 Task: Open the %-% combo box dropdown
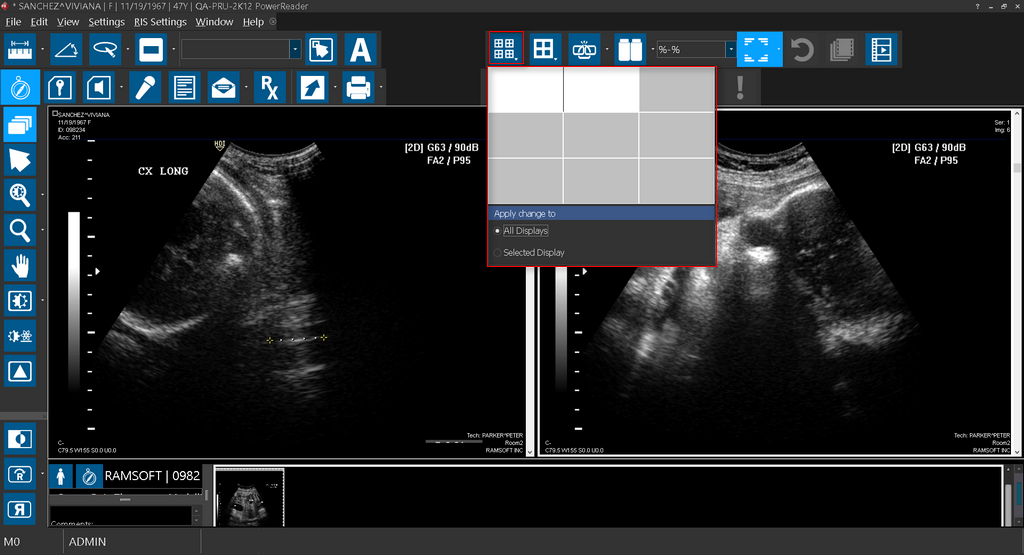point(728,49)
